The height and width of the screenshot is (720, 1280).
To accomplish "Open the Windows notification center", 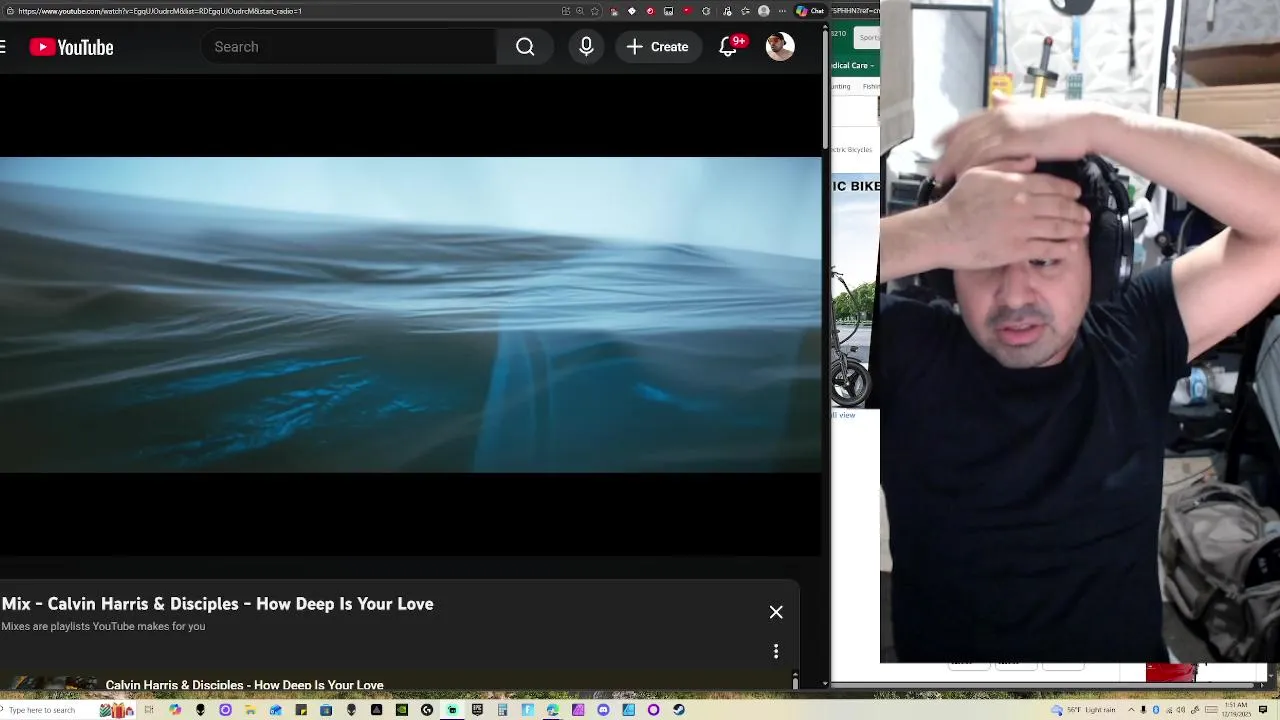I will tap(1263, 710).
